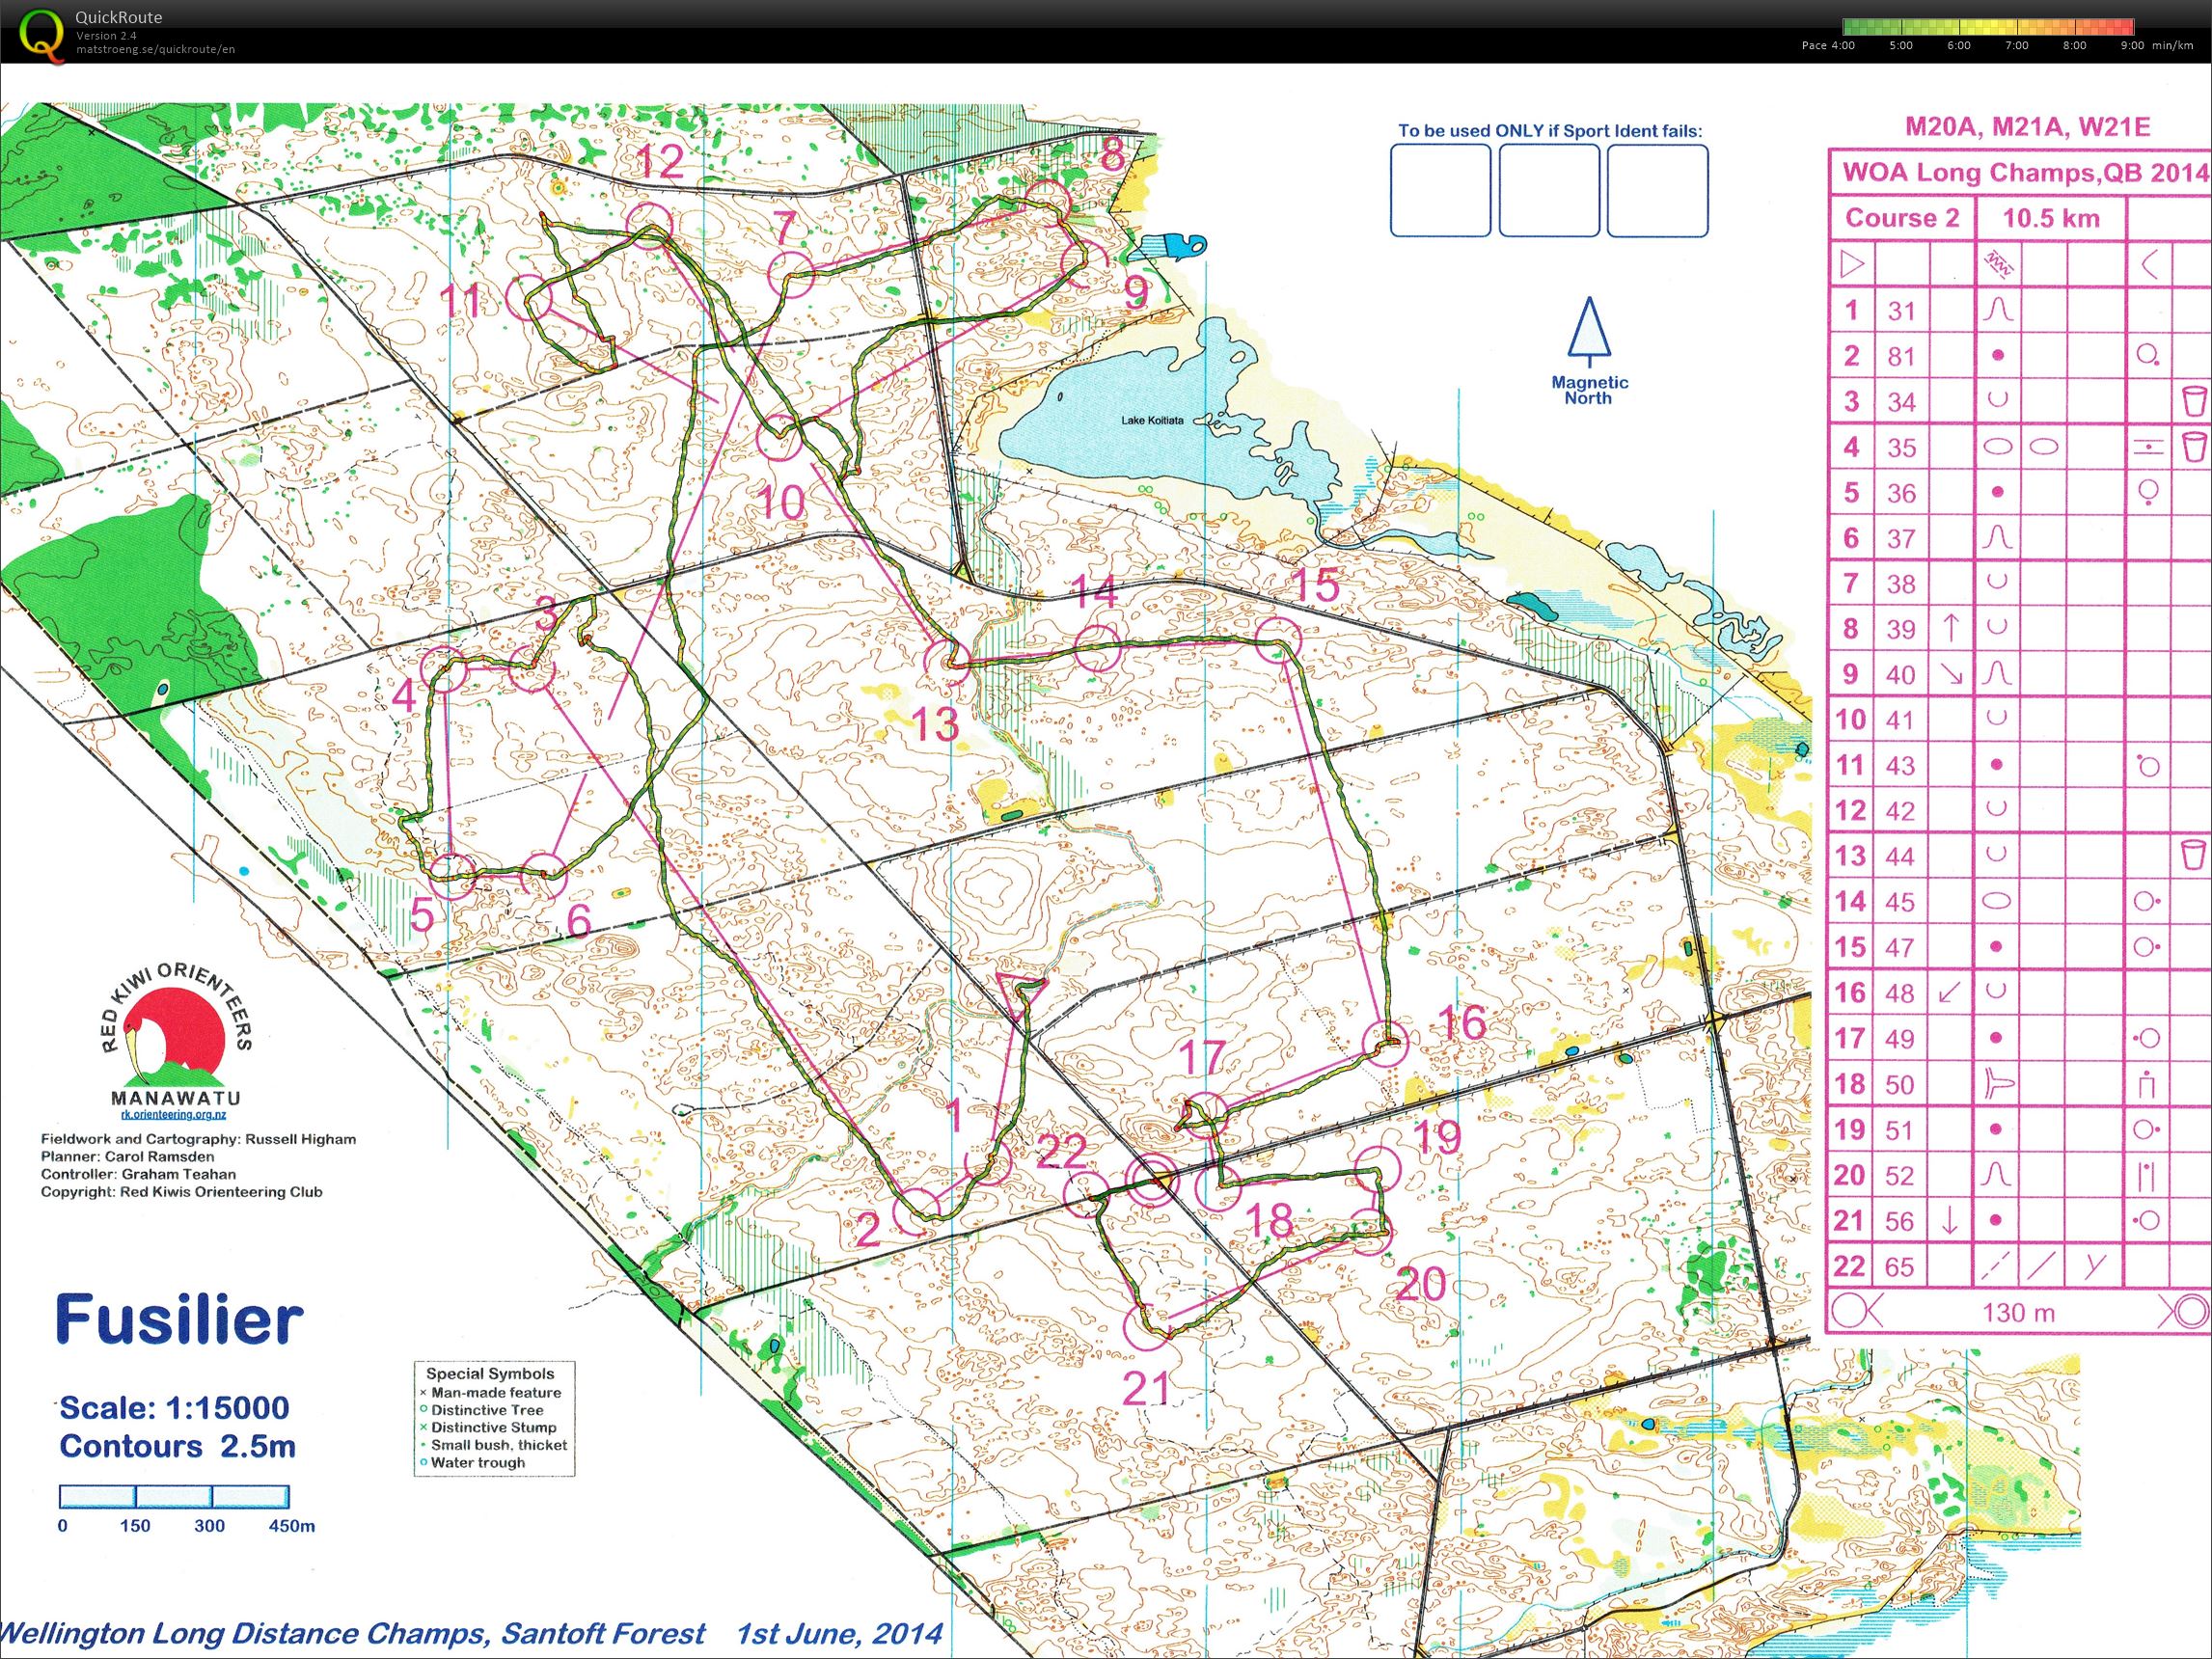Click the "Fieldwork and Cartography: Russell Higham" credit
This screenshot has width=2212, height=1659.
pos(198,1139)
